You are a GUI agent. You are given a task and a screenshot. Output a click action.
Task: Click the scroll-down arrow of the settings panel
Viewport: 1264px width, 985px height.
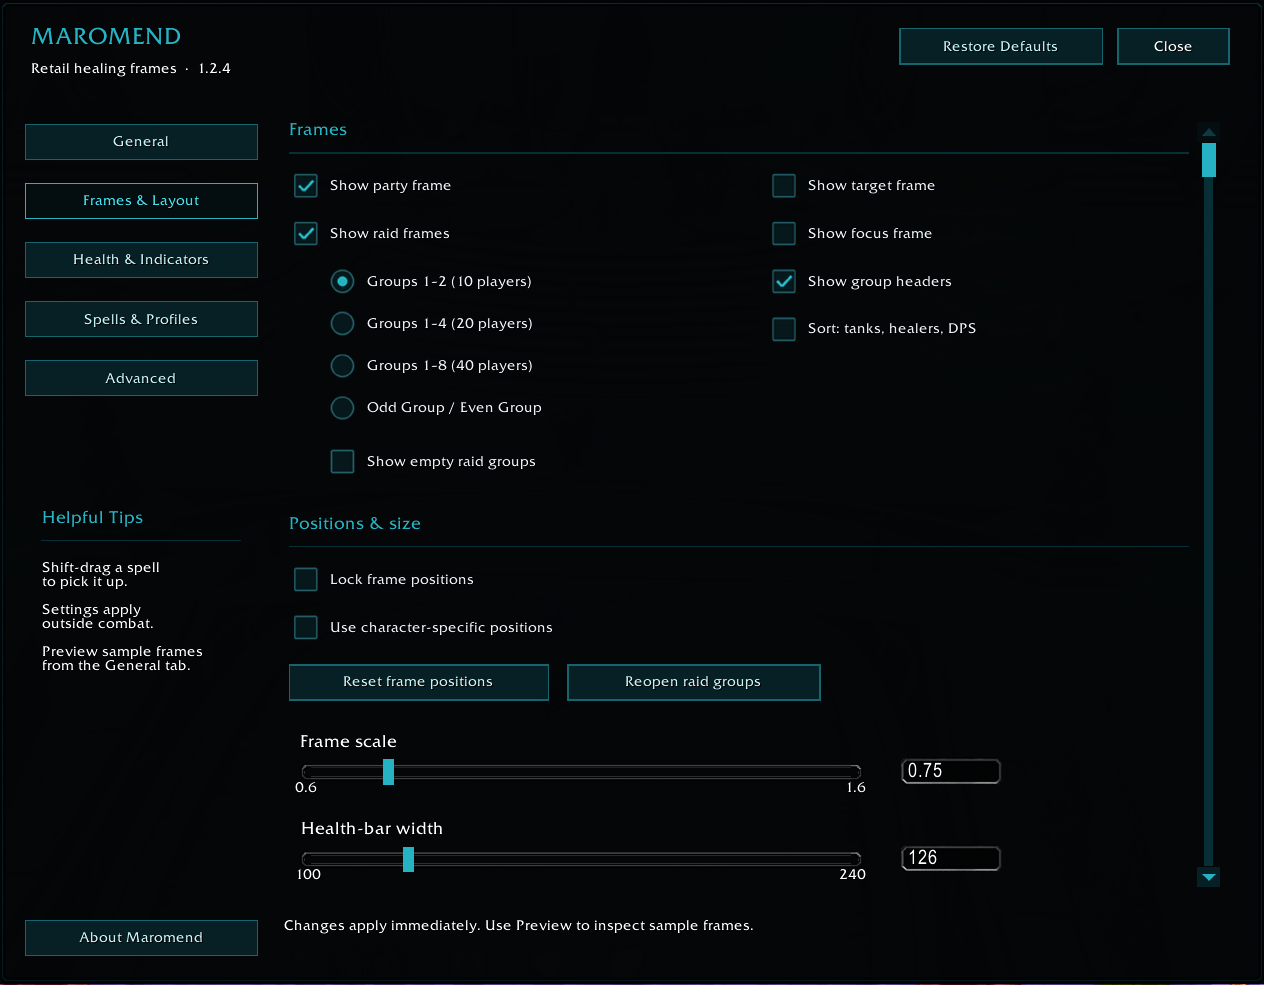point(1209,877)
